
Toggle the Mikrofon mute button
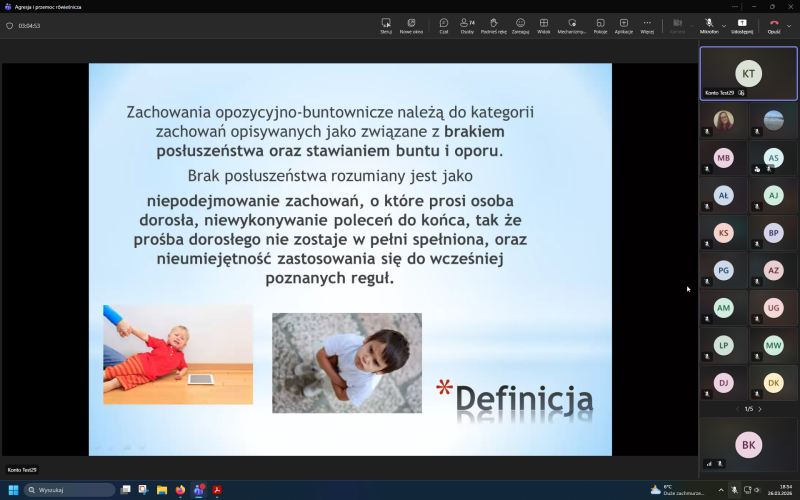coord(708,23)
